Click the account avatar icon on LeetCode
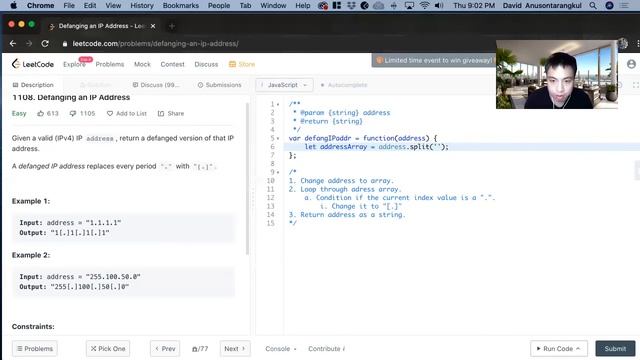 [631, 64]
